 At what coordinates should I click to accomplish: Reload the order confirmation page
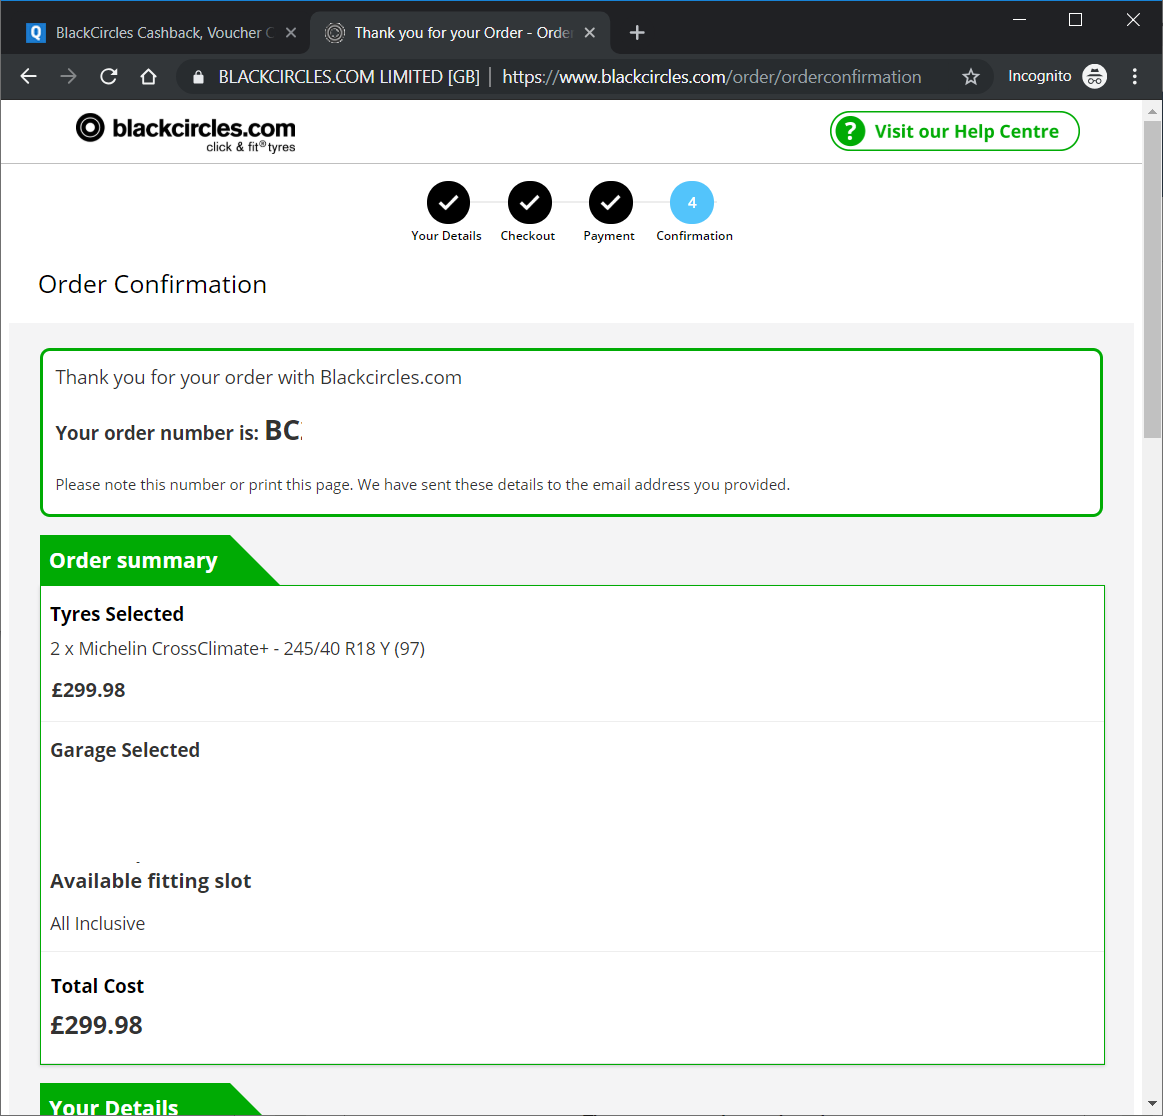click(108, 76)
